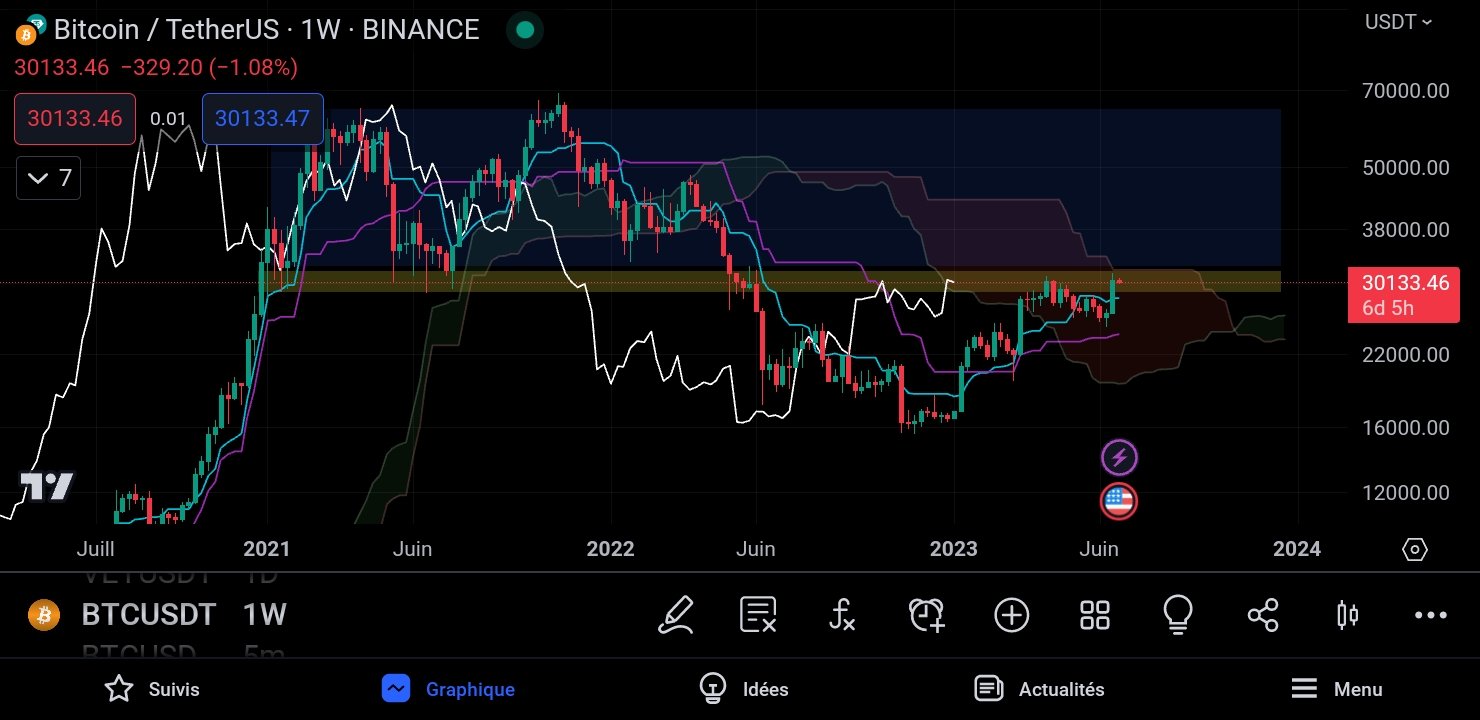Image resolution: width=1480 pixels, height=720 pixels.
Task: Expand the collapsed indicators list showing 7
Action: point(49,179)
